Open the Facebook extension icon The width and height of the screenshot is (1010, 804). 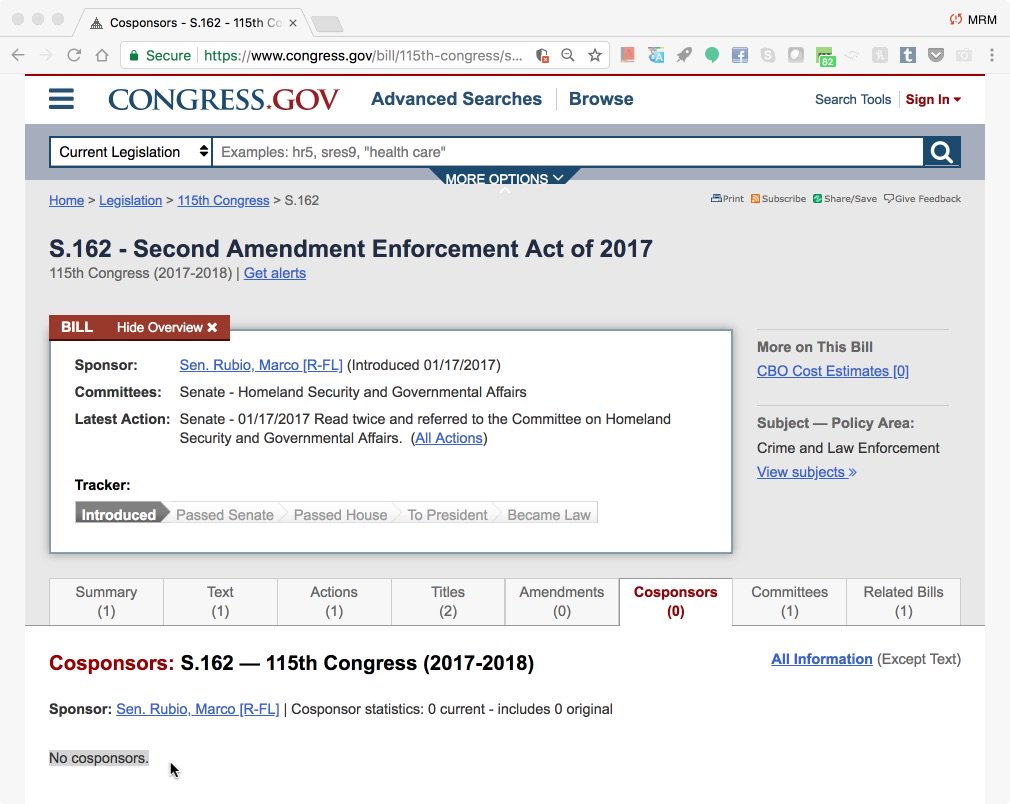click(739, 55)
